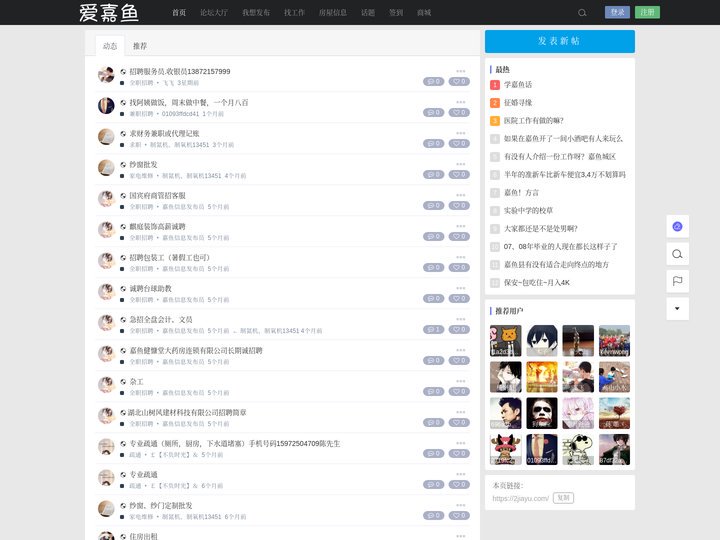
Task: Click comment bubble on 招聘服务员.收银员 post
Action: coord(433,82)
